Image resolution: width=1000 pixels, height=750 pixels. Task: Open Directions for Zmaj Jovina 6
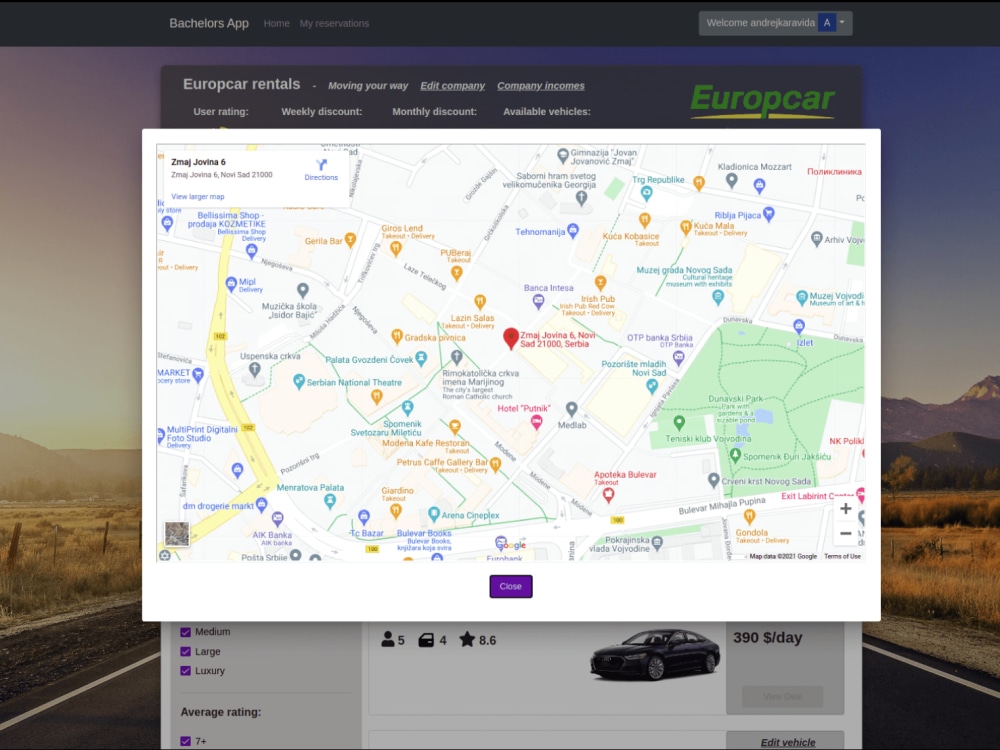click(321, 170)
